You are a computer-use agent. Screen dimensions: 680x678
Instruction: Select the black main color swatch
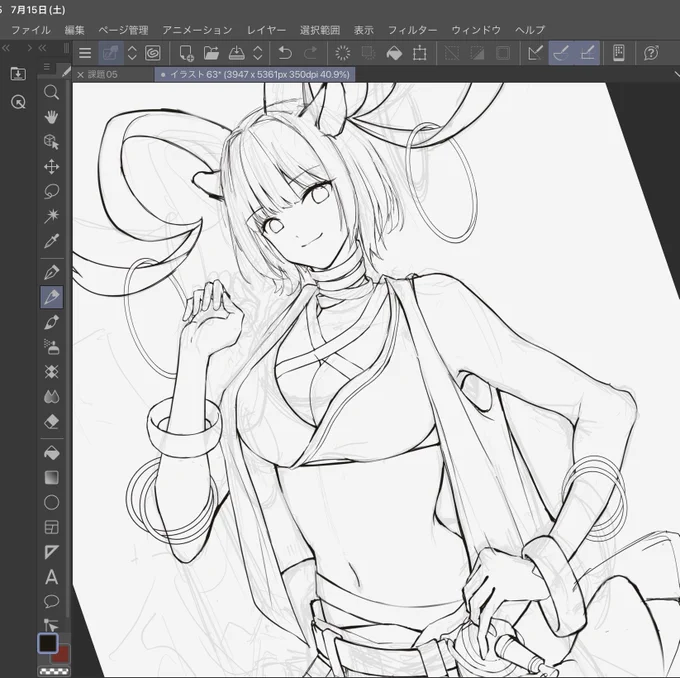[x=47, y=643]
